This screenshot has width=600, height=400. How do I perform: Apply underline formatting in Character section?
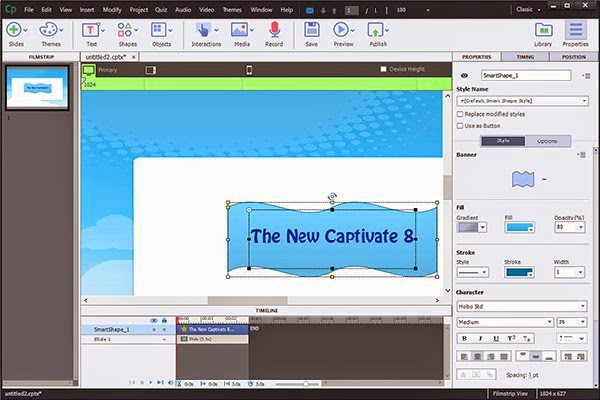pyautogui.click(x=496, y=338)
